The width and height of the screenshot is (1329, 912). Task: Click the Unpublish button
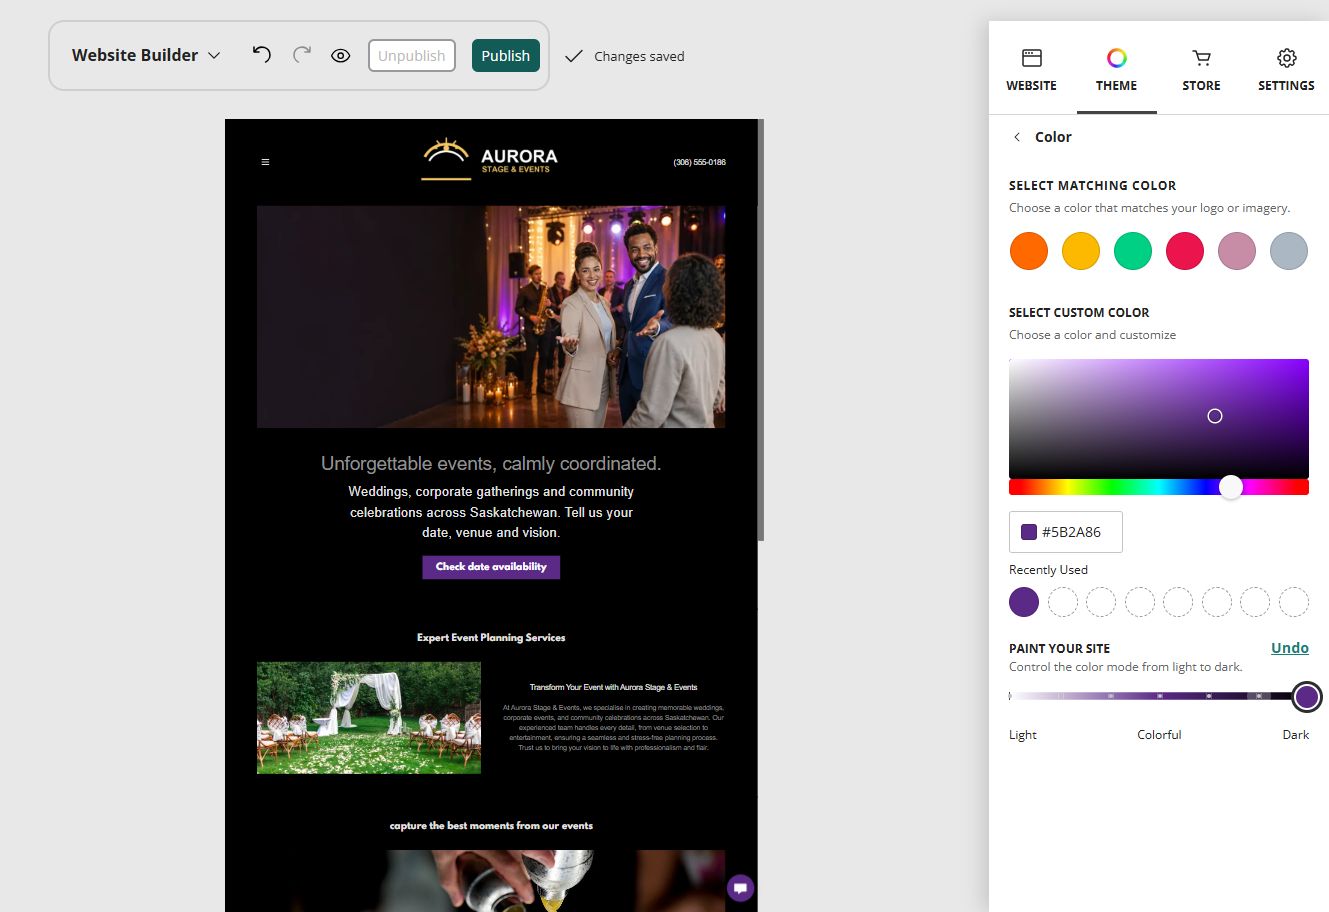click(x=412, y=56)
